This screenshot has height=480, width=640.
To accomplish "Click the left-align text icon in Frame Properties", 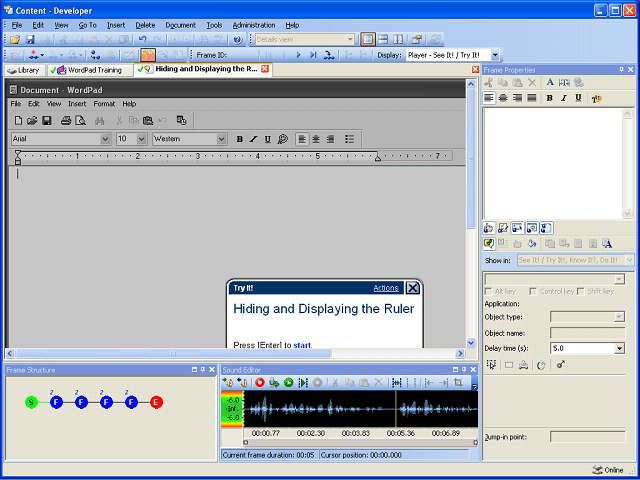I will click(489, 98).
